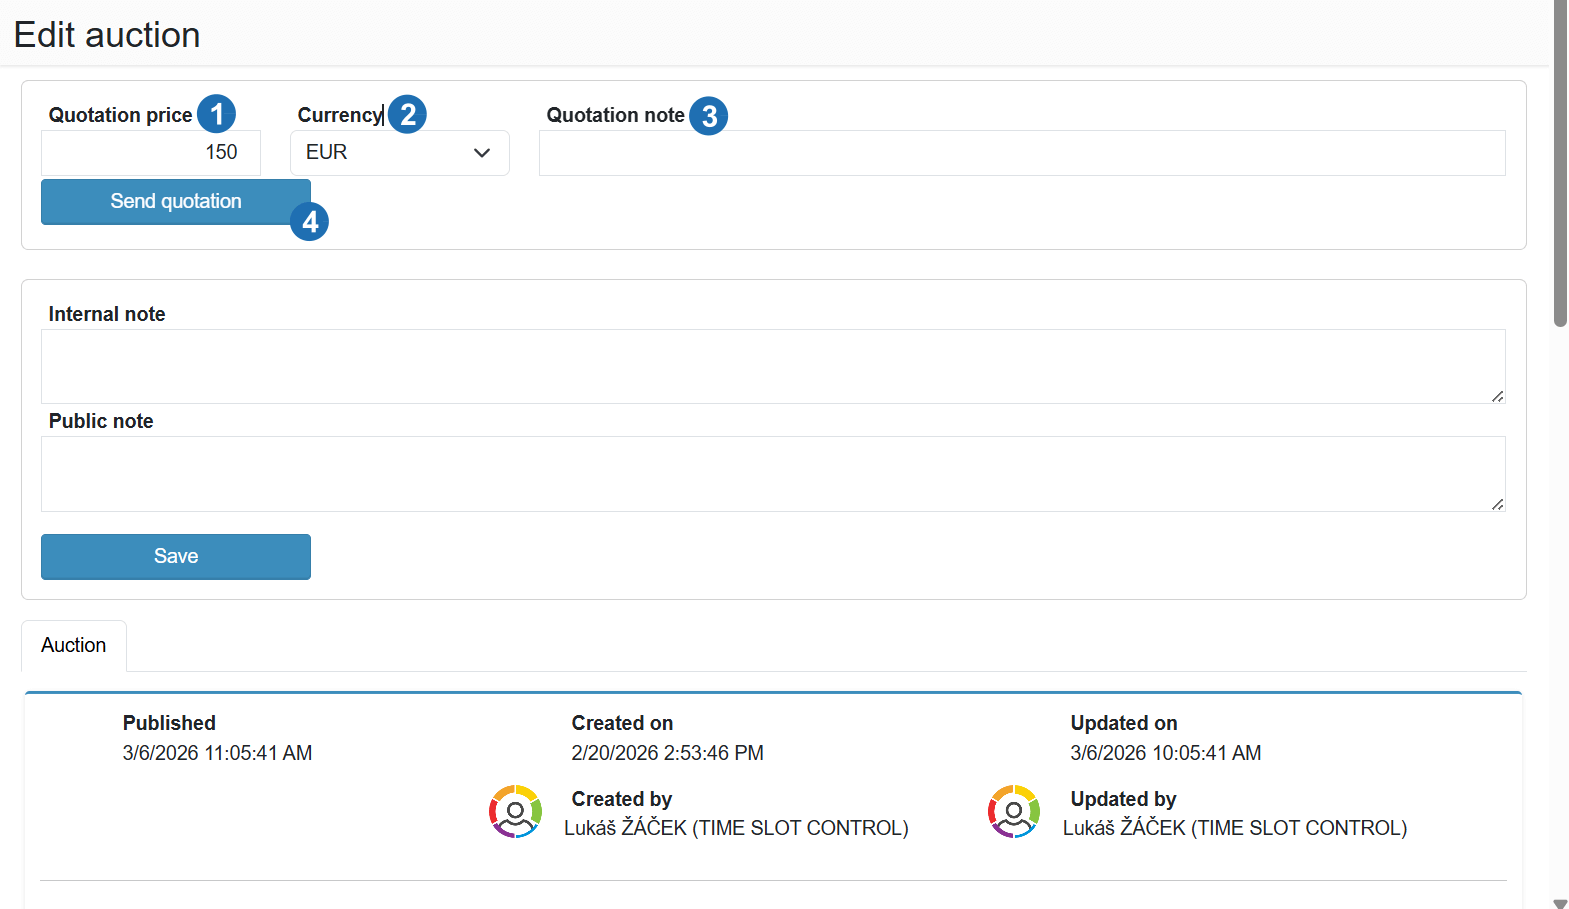Click the numbered badge 3 beside Quotation note
The image size is (1569, 909).
708,116
